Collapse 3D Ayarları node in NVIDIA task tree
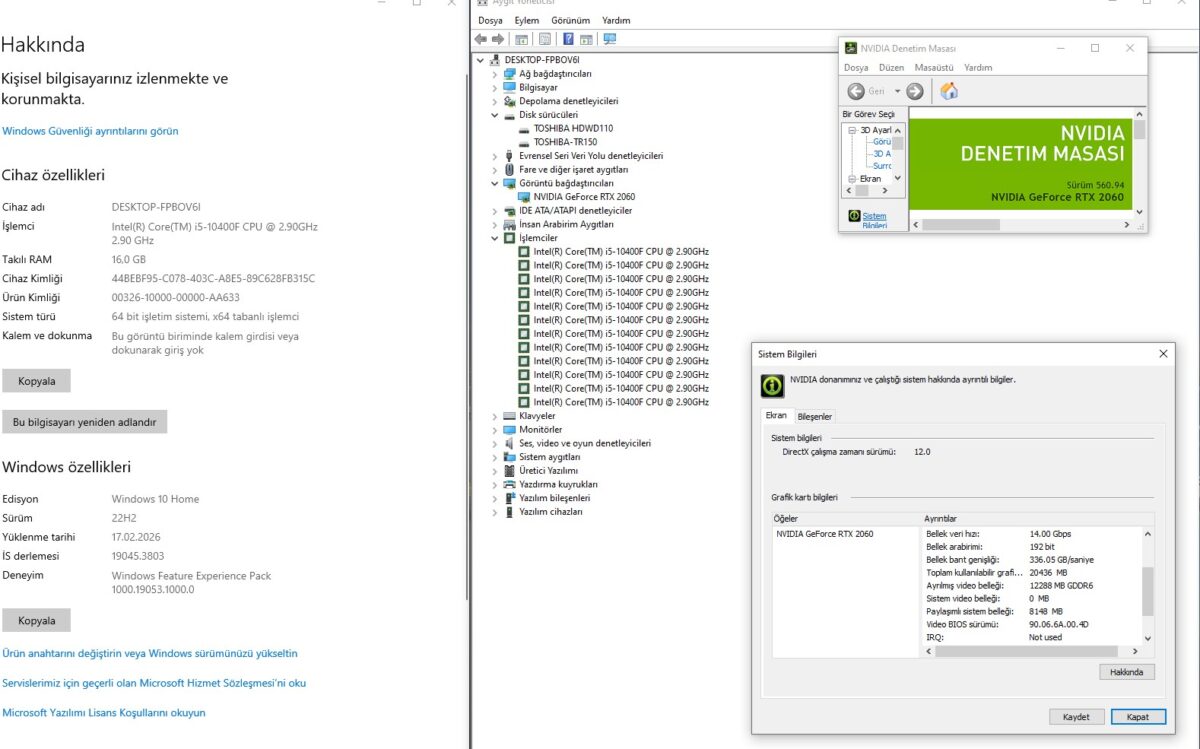This screenshot has height=749, width=1200. point(853,130)
